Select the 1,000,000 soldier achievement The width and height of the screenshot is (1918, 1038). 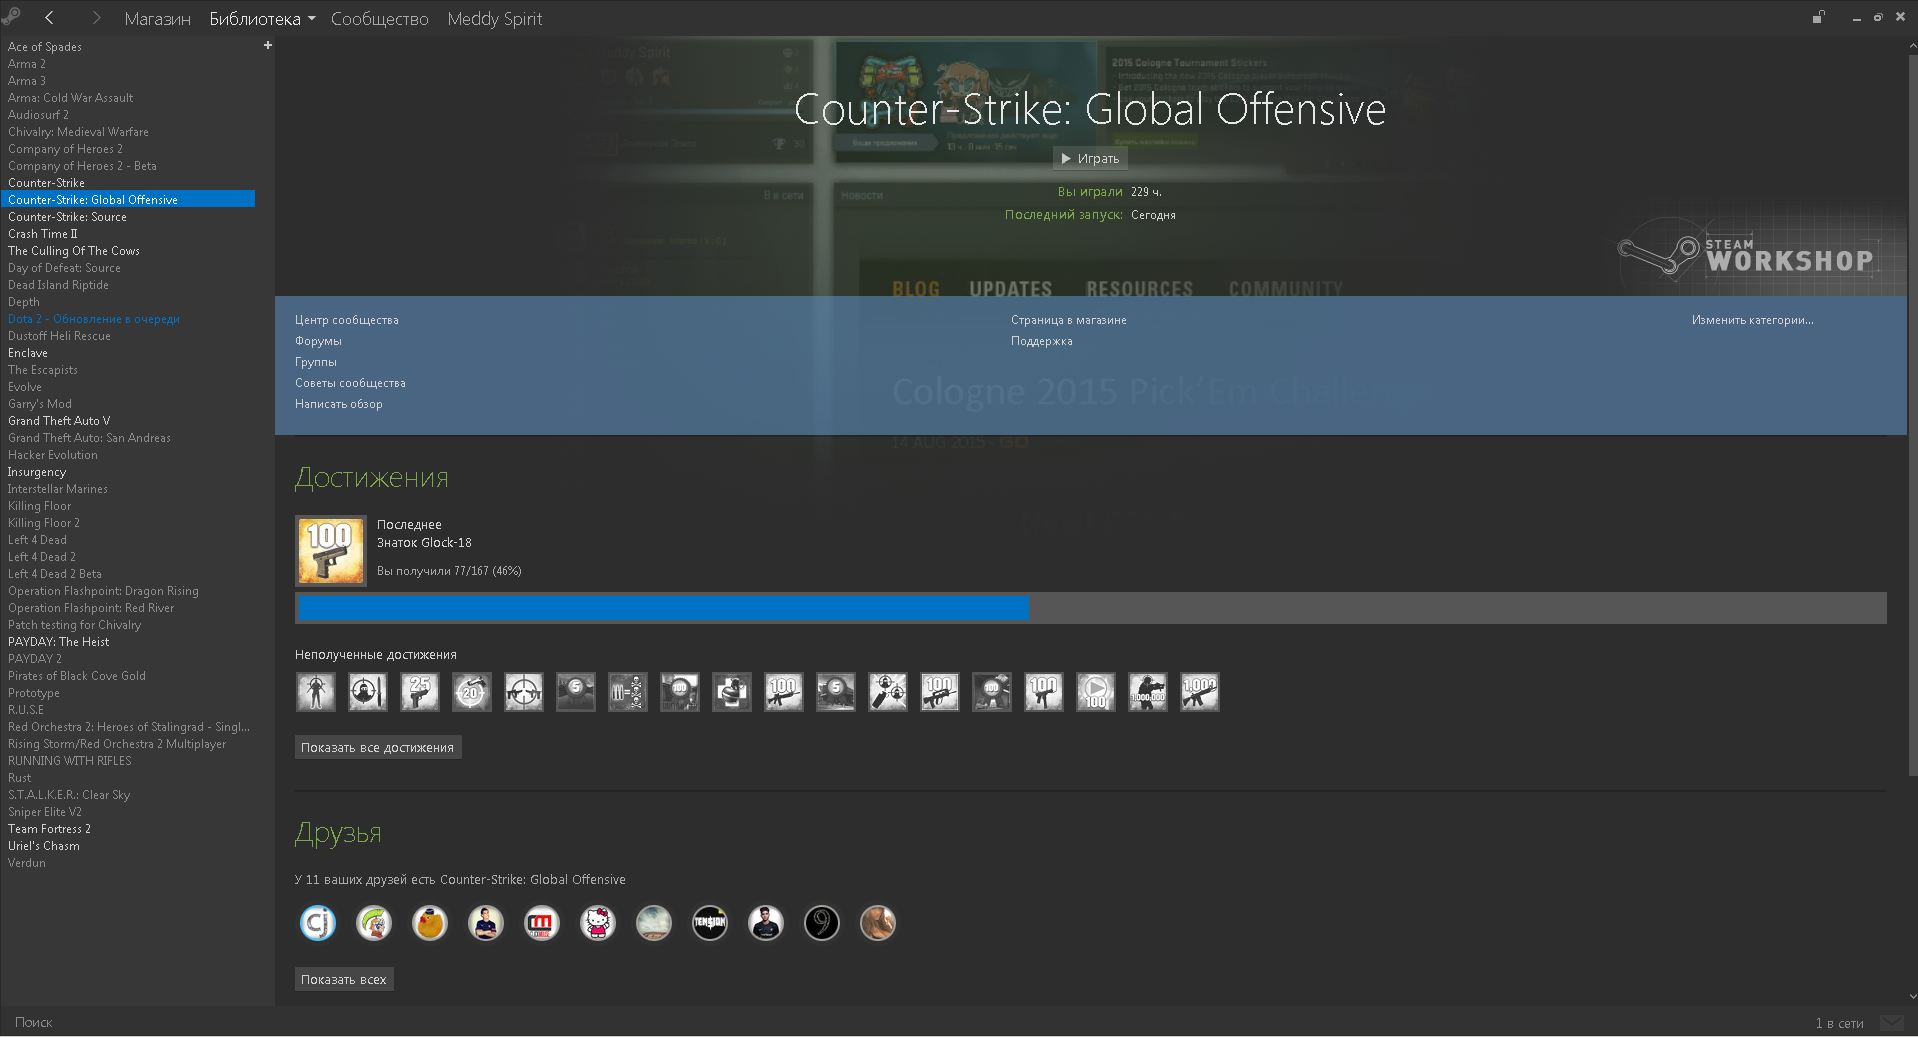point(1148,692)
